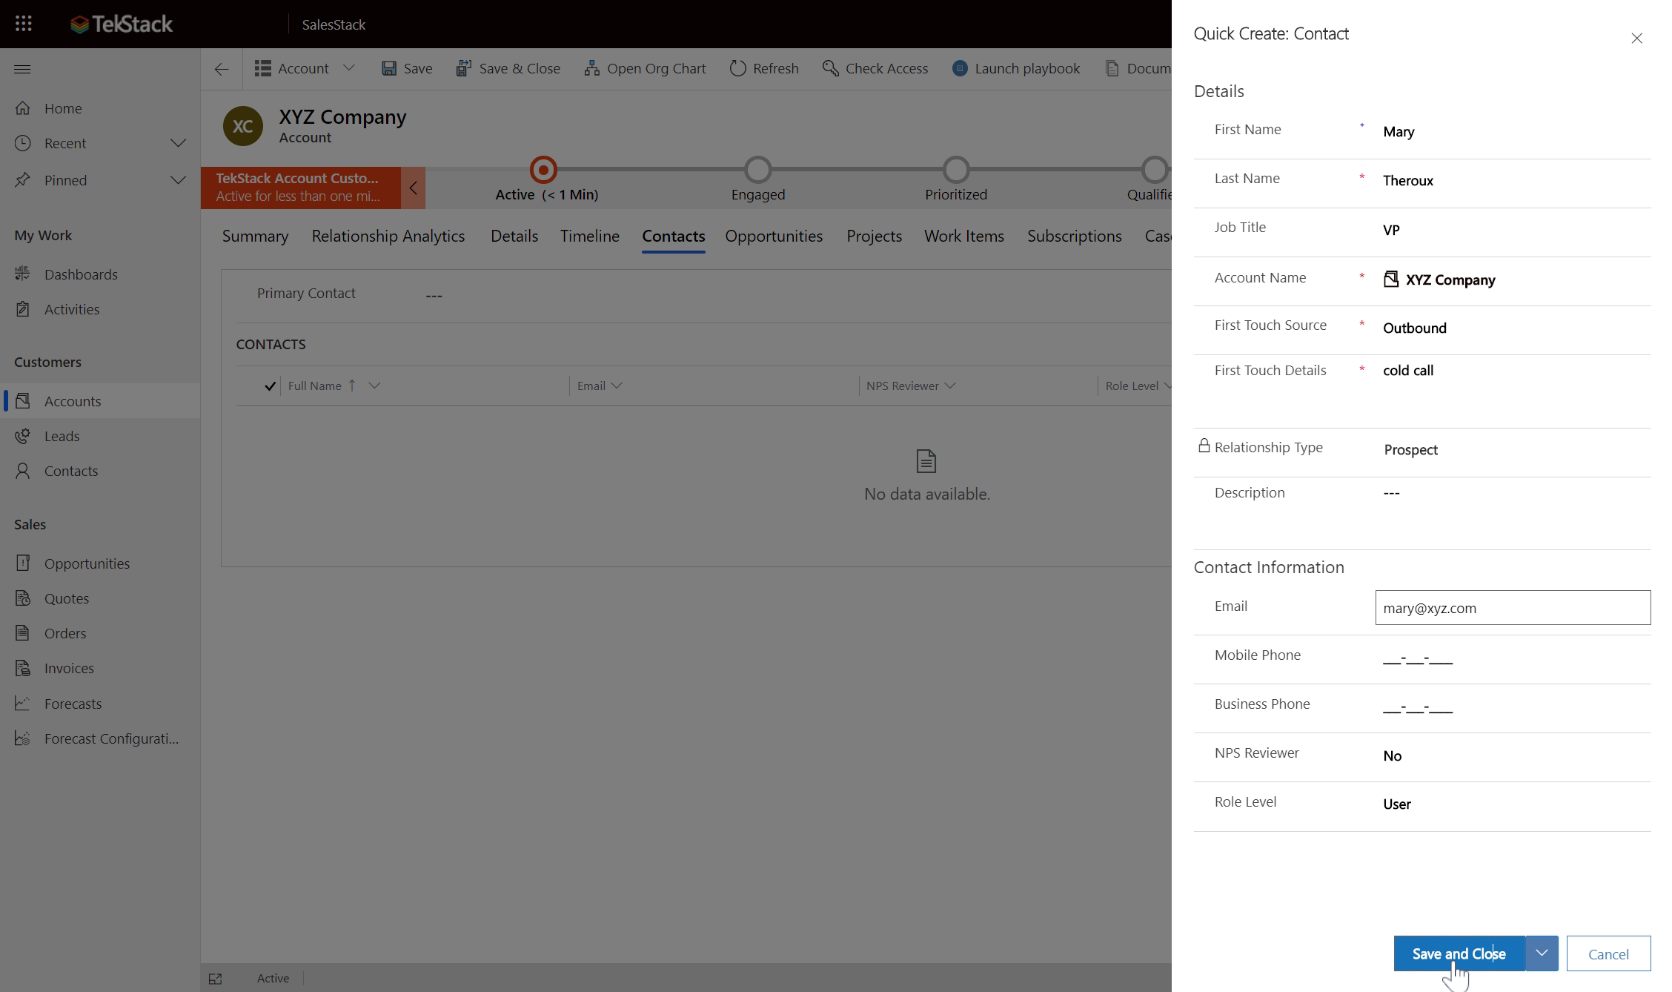
Task: Open the NPS Reviewer column dropdown
Action: pyautogui.click(x=950, y=386)
